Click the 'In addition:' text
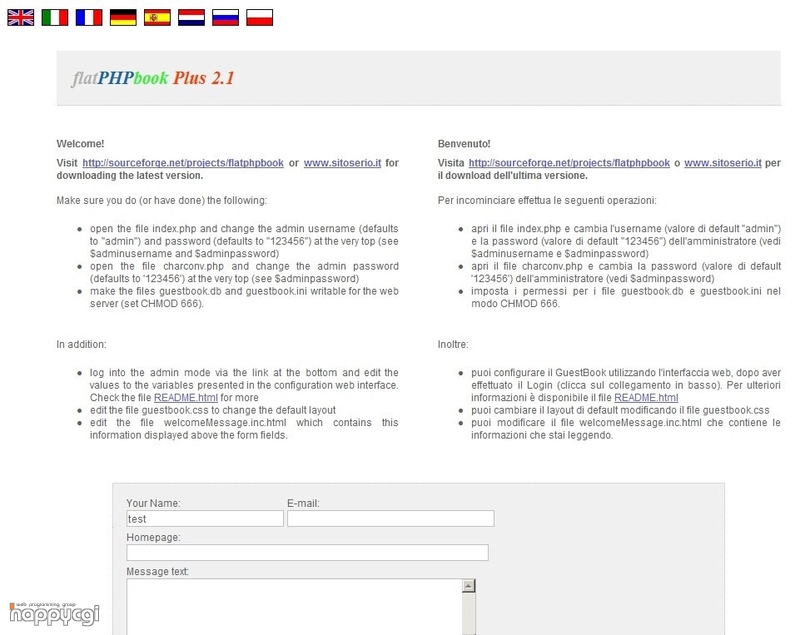This screenshot has height=635, width=800. point(81,344)
